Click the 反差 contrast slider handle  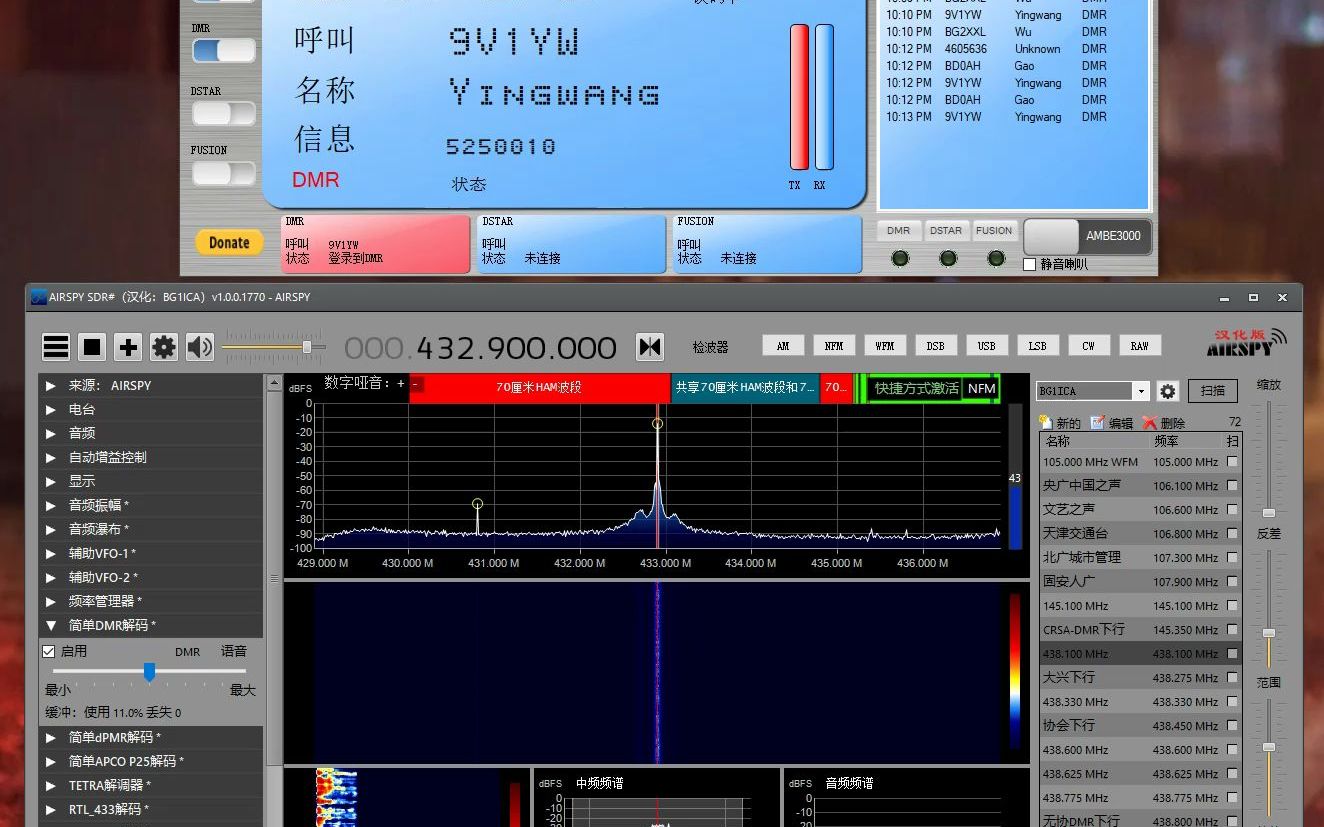[x=1269, y=633]
